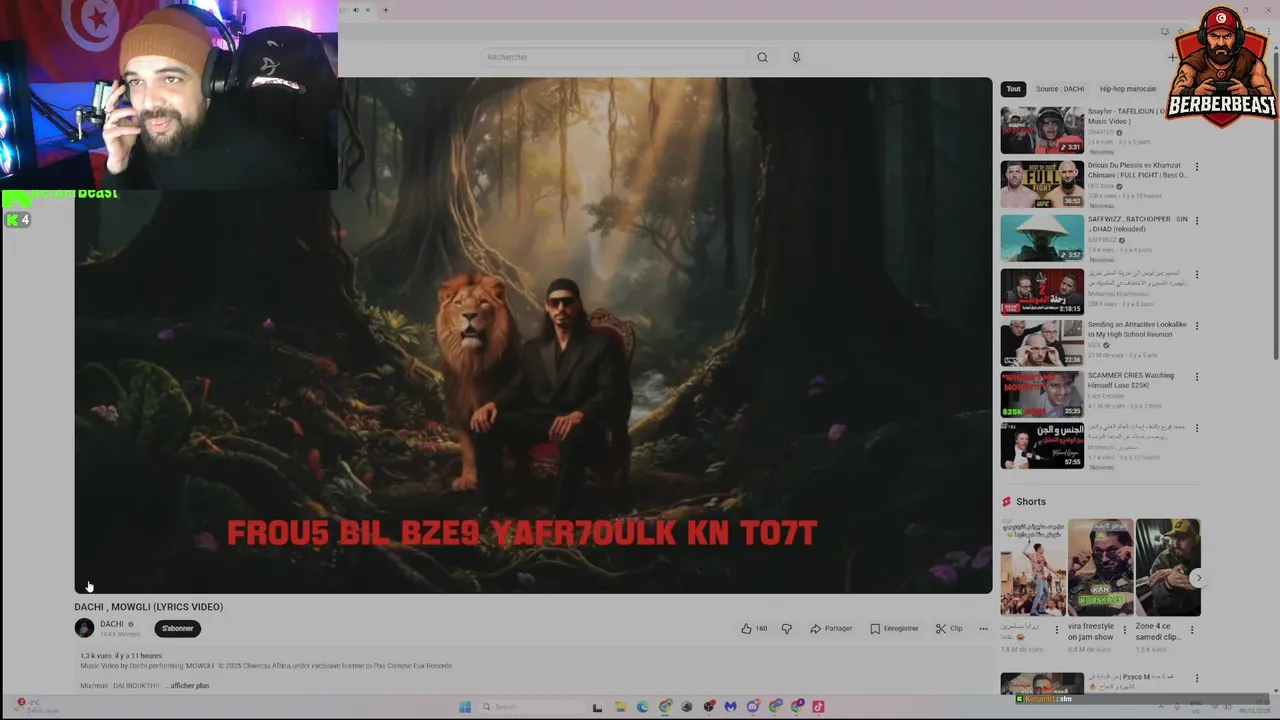Open options for SAFFWIZZ RATCHOPPER video
The height and width of the screenshot is (720, 1280).
[x=1196, y=221]
